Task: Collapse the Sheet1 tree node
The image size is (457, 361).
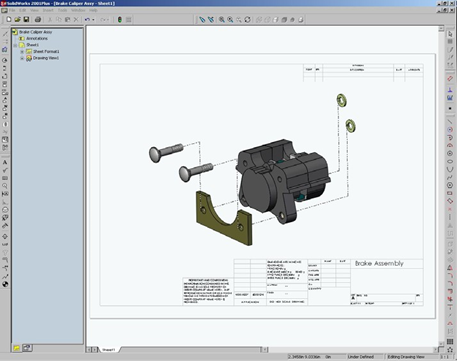Action: [15, 45]
